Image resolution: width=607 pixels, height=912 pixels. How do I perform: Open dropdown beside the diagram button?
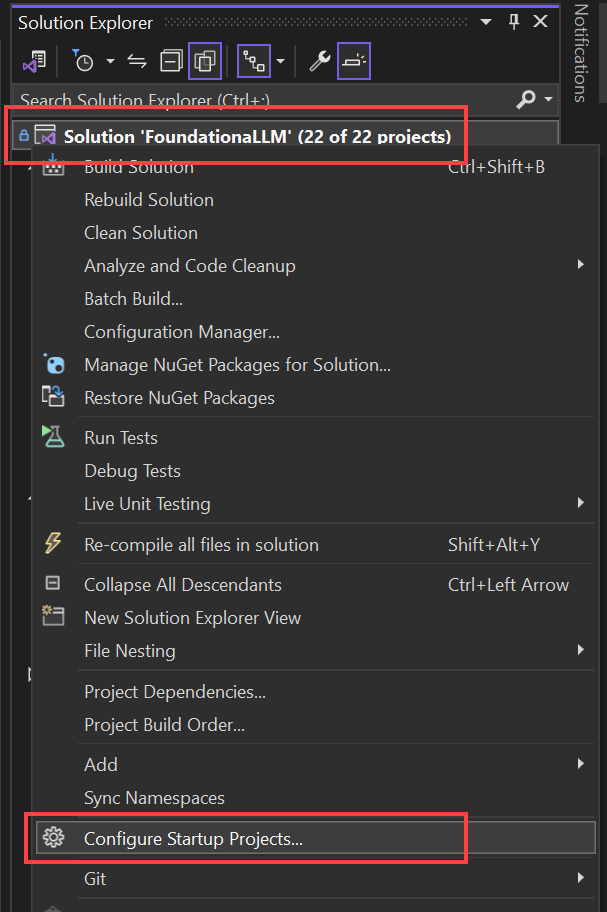(280, 61)
